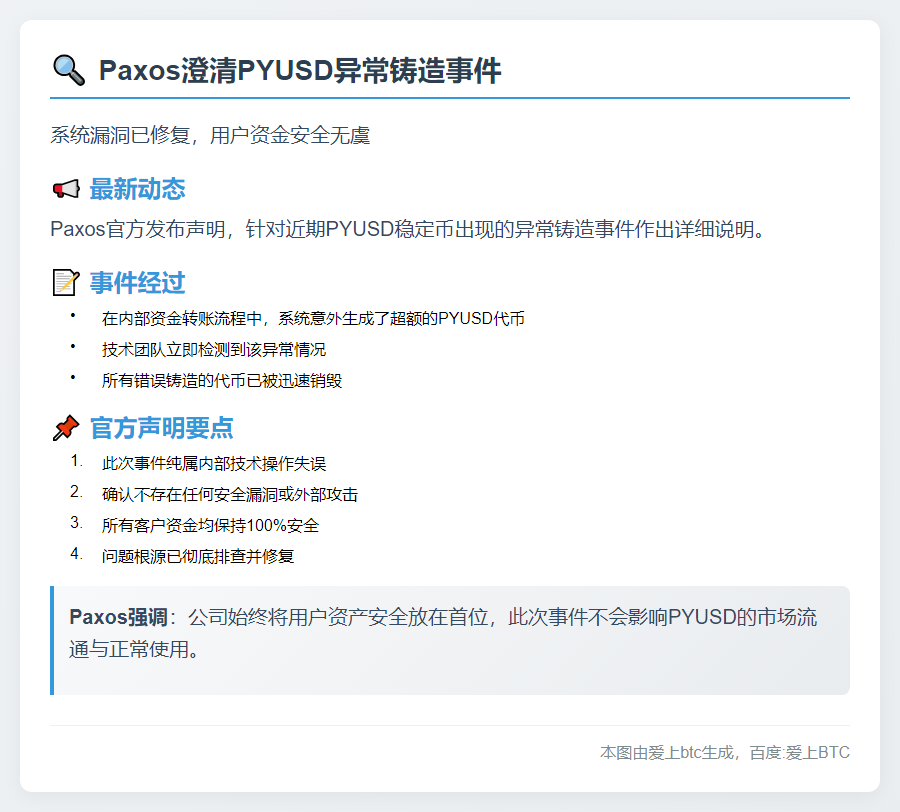This screenshot has height=812, width=900.
Task: Select the bullet about 内部资金转账流程
Action: pos(313,319)
